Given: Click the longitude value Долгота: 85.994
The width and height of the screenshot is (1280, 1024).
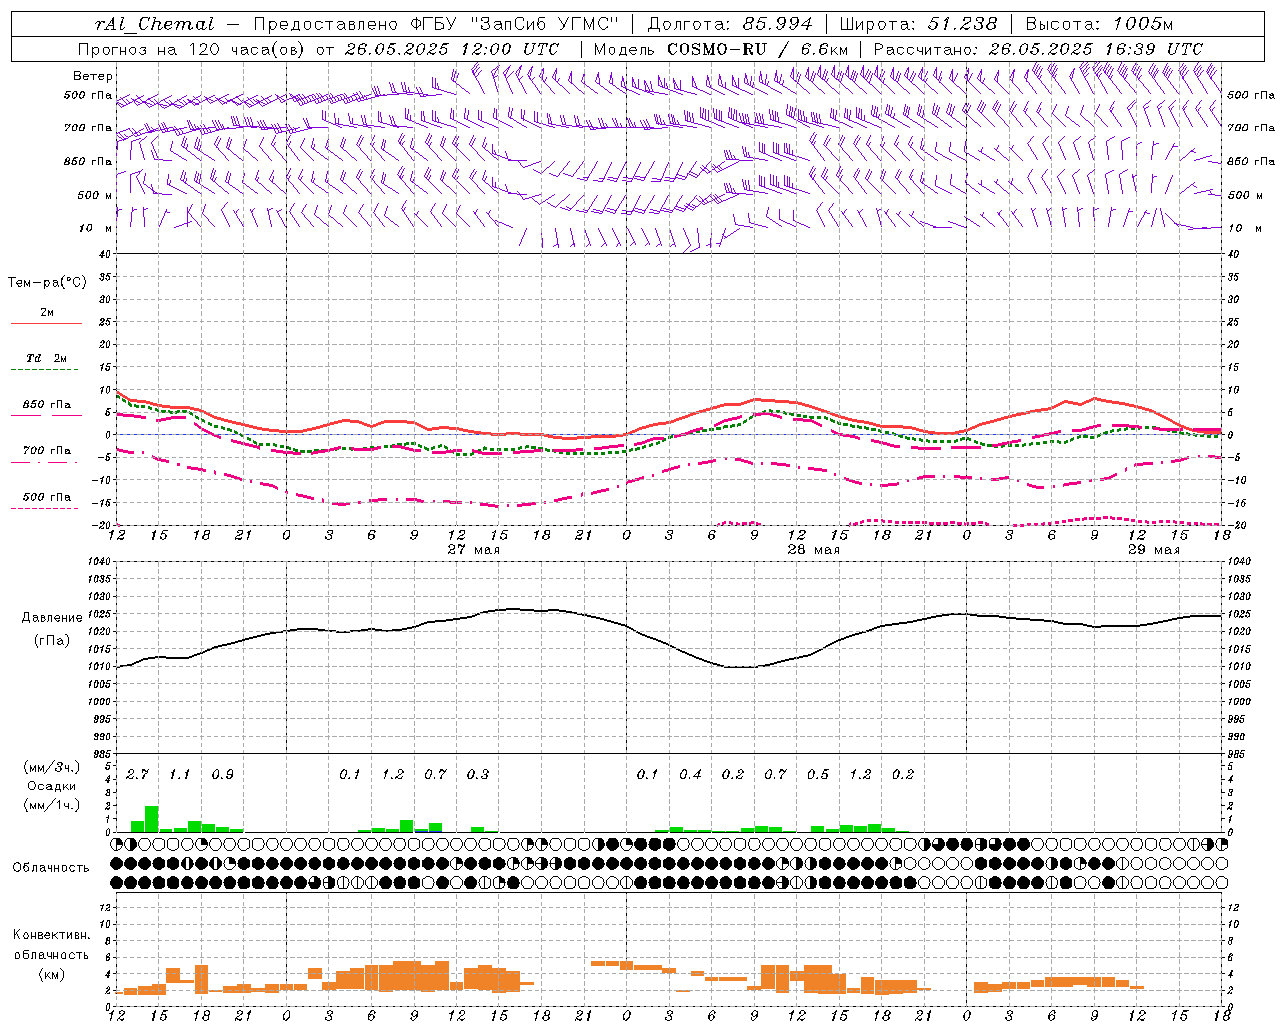Looking at the screenshot, I should pyautogui.click(x=731, y=24).
